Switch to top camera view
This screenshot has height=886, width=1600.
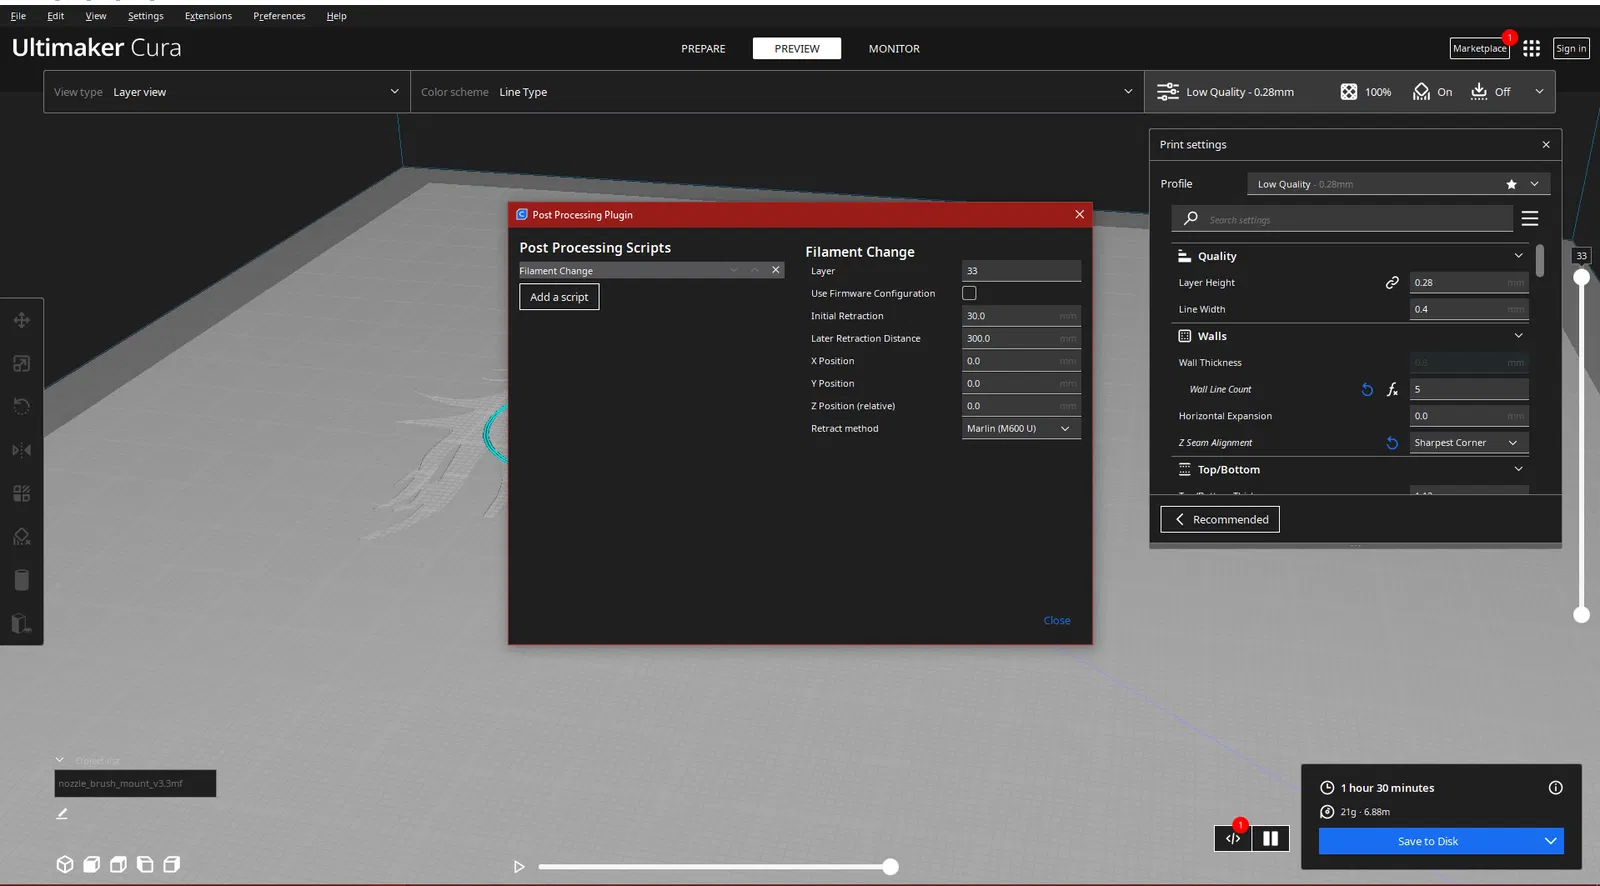pos(118,864)
